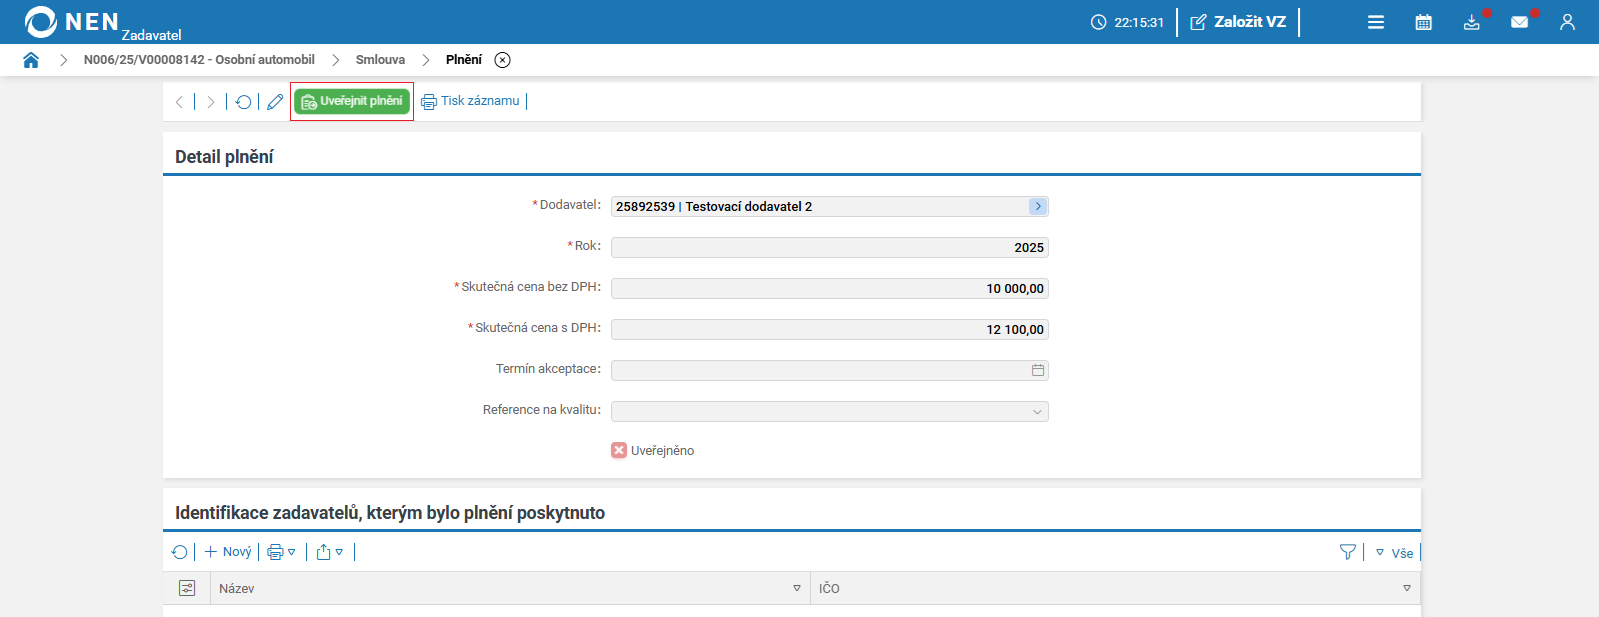
Task: Go to previous record arrow
Action: coord(179,102)
